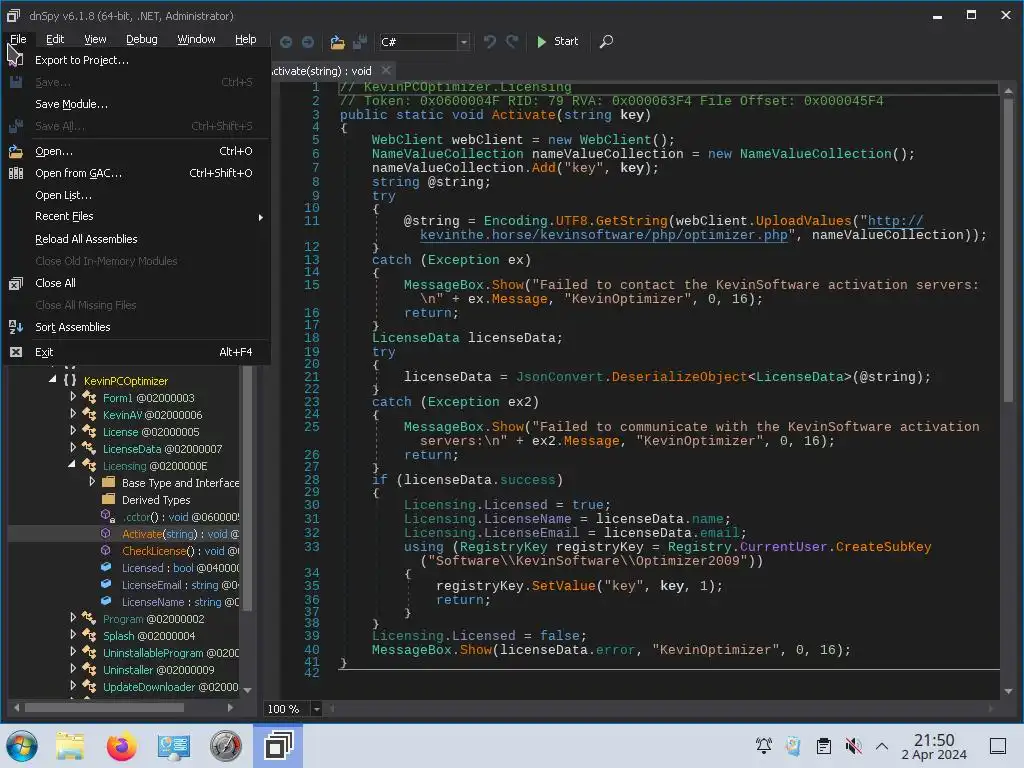Image resolution: width=1024 pixels, height=768 pixels.
Task: Open the Debug menu
Action: (142, 39)
